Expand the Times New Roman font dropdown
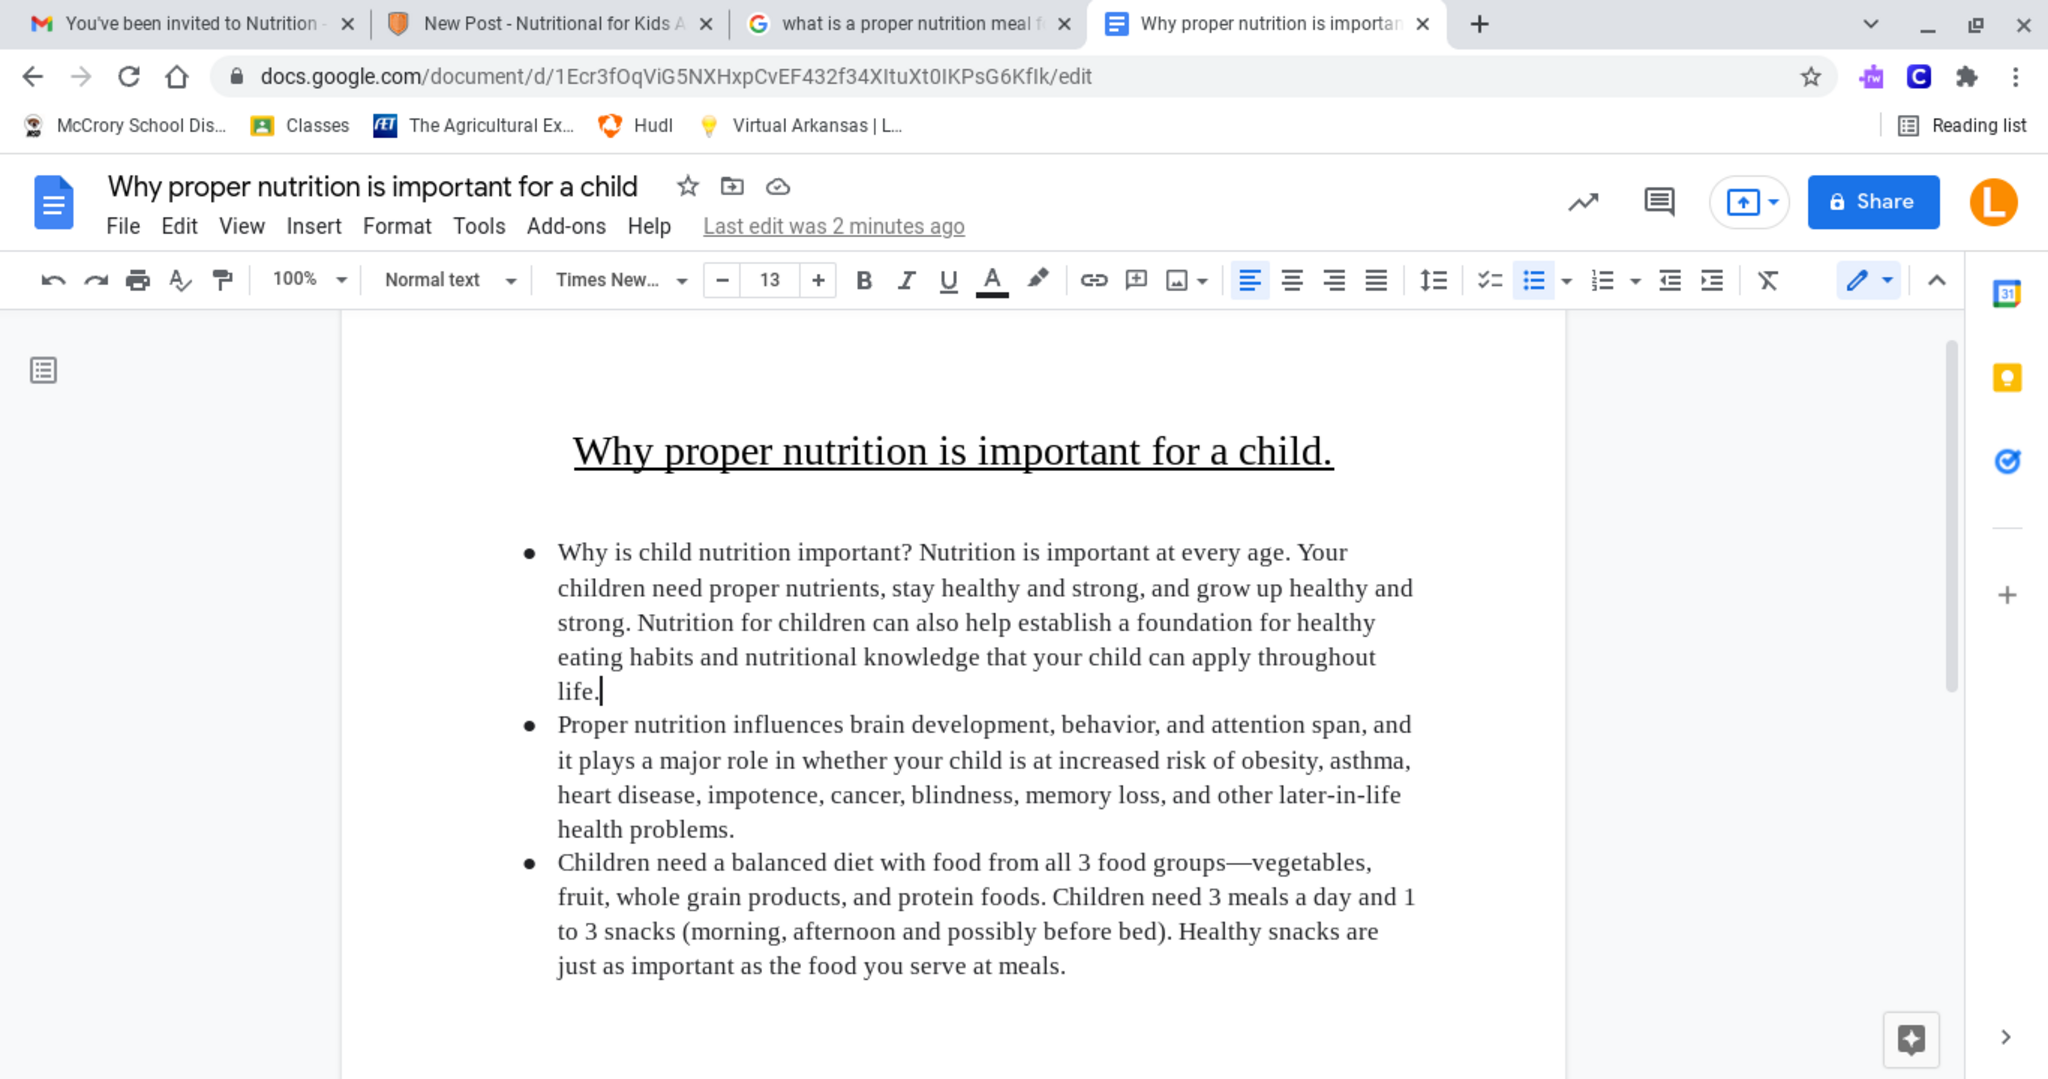 coord(621,280)
